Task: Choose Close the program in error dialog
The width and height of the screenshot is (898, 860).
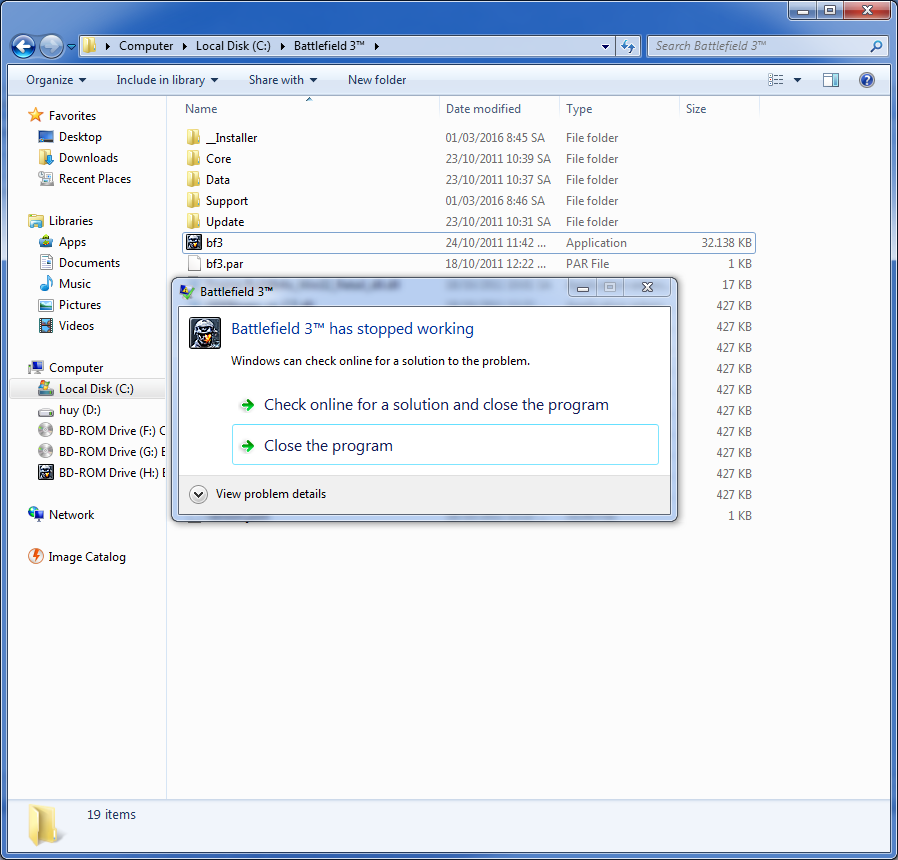Action: point(445,445)
